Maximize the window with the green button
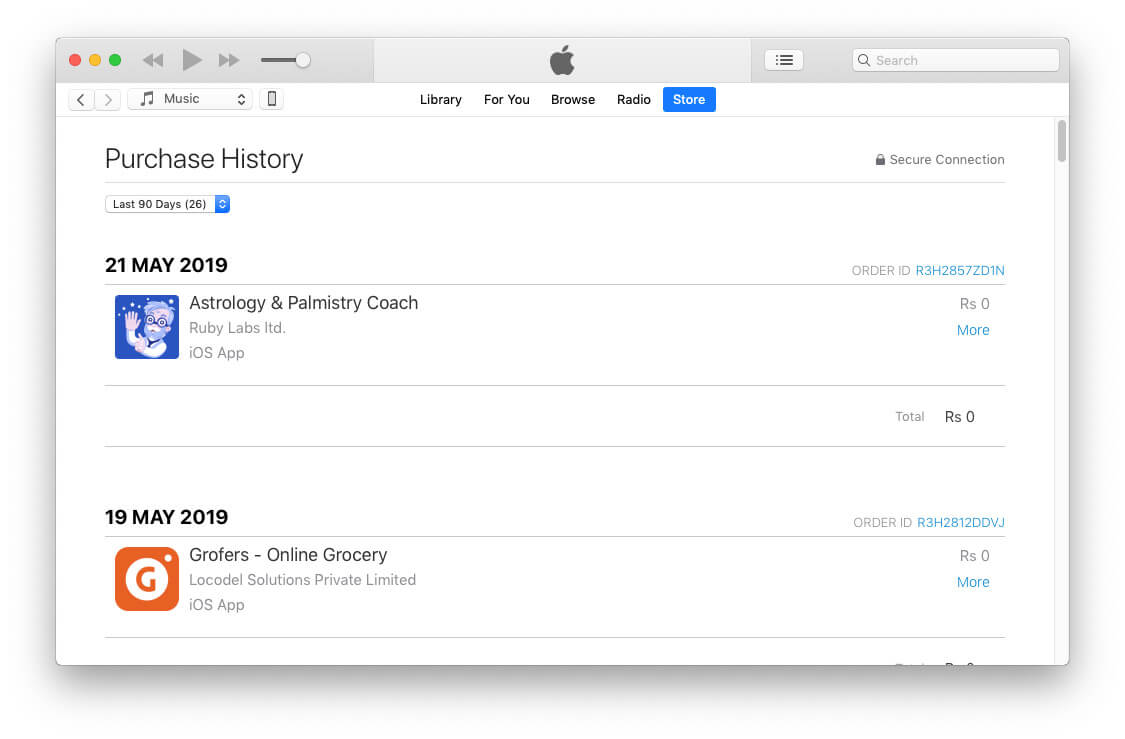The width and height of the screenshot is (1125, 739). coord(115,60)
